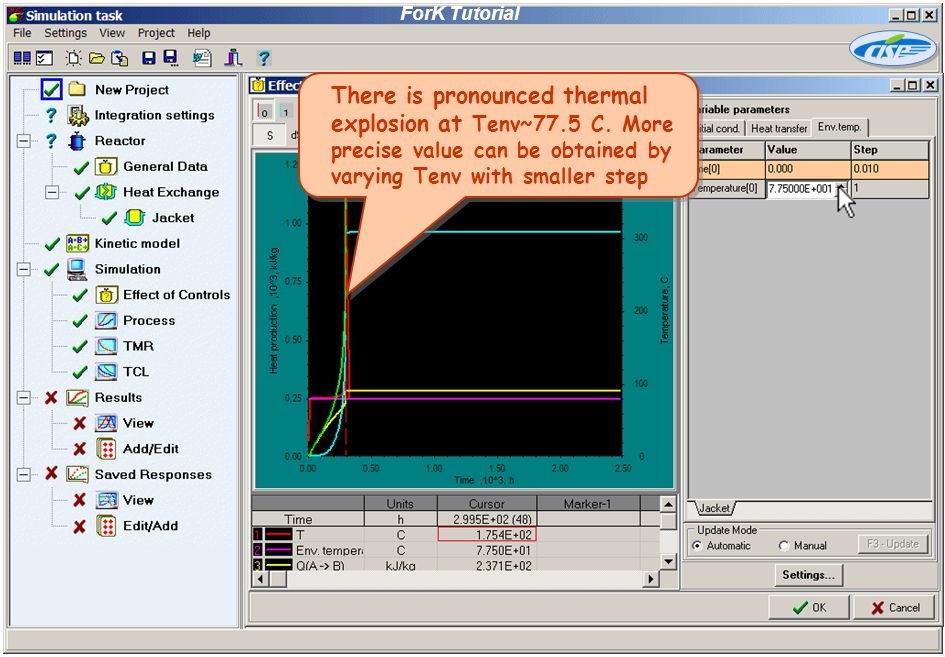Select the Manual update mode radio button
Viewport: 945px width, 657px height.
[x=783, y=546]
